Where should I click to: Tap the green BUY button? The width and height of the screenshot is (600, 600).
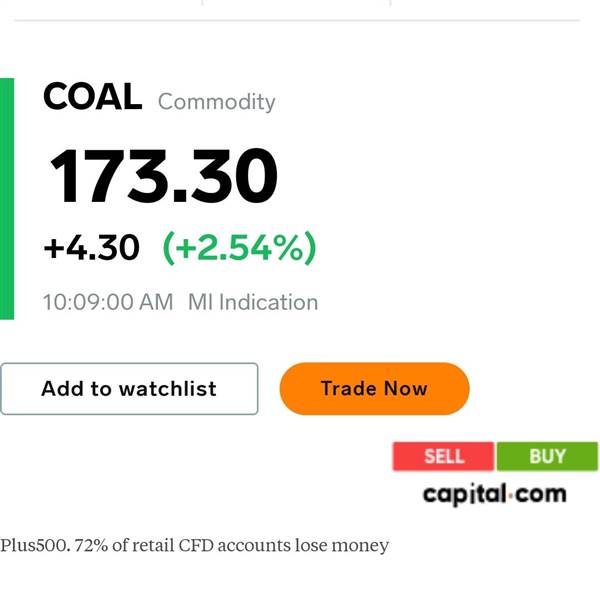(x=547, y=456)
